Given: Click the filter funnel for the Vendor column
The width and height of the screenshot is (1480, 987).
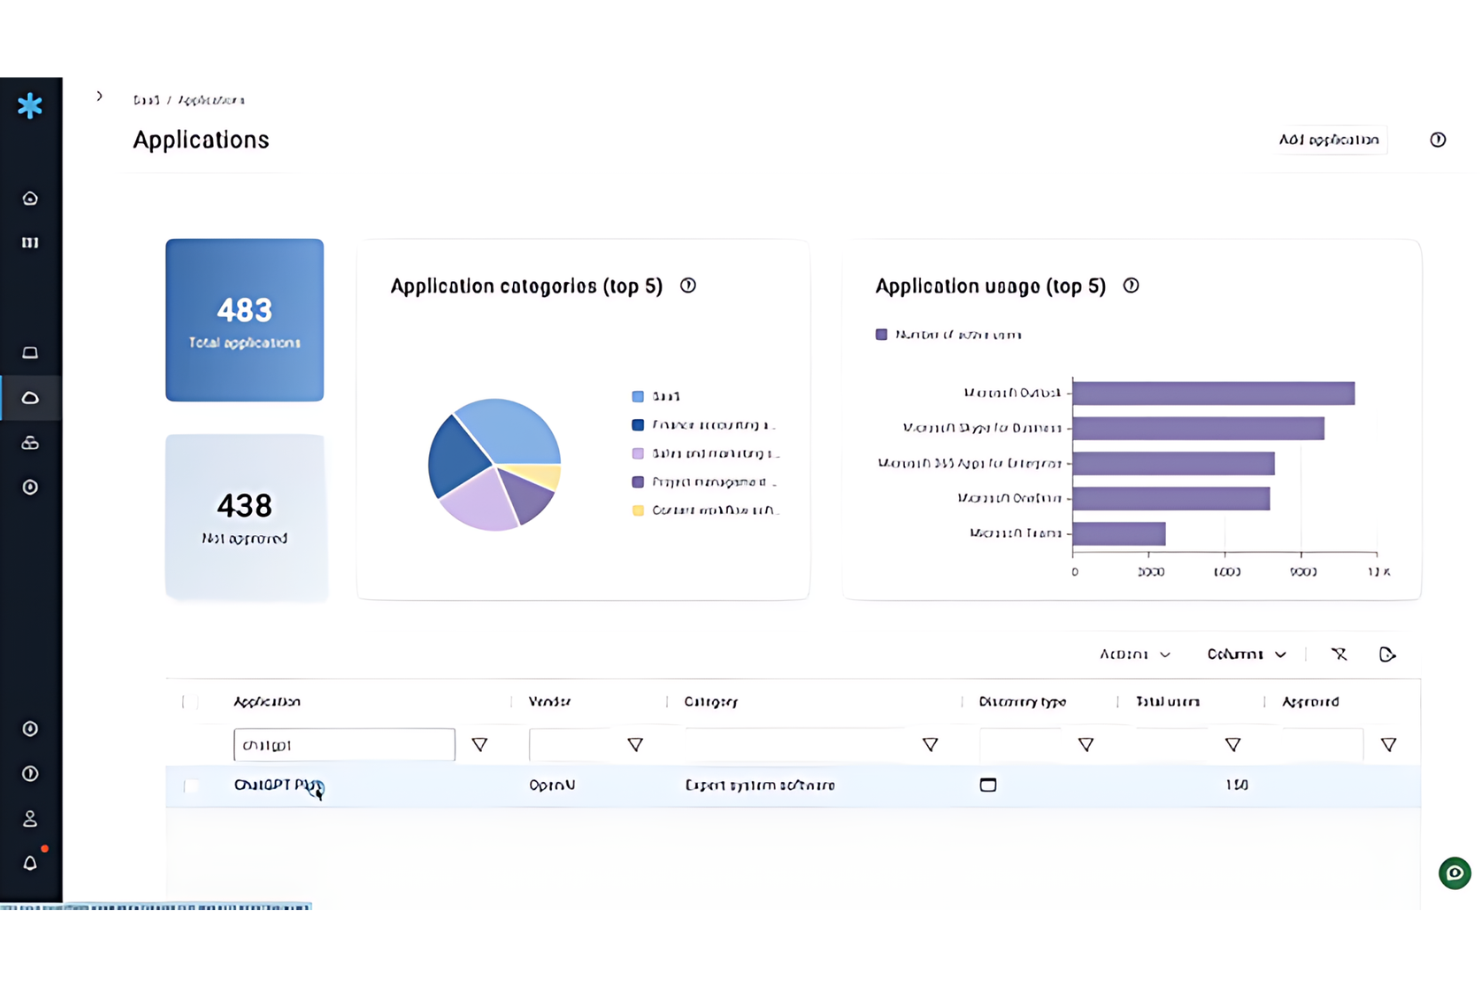Looking at the screenshot, I should point(635,744).
